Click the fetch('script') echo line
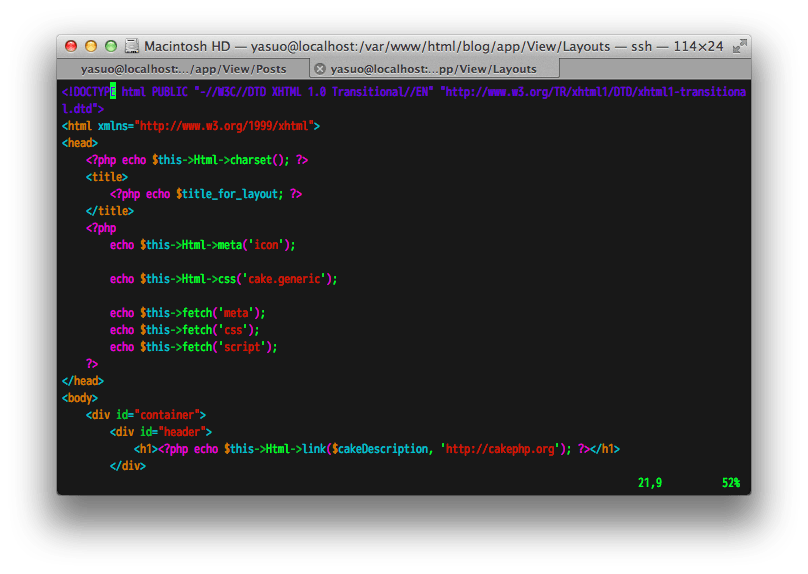 click(x=194, y=347)
